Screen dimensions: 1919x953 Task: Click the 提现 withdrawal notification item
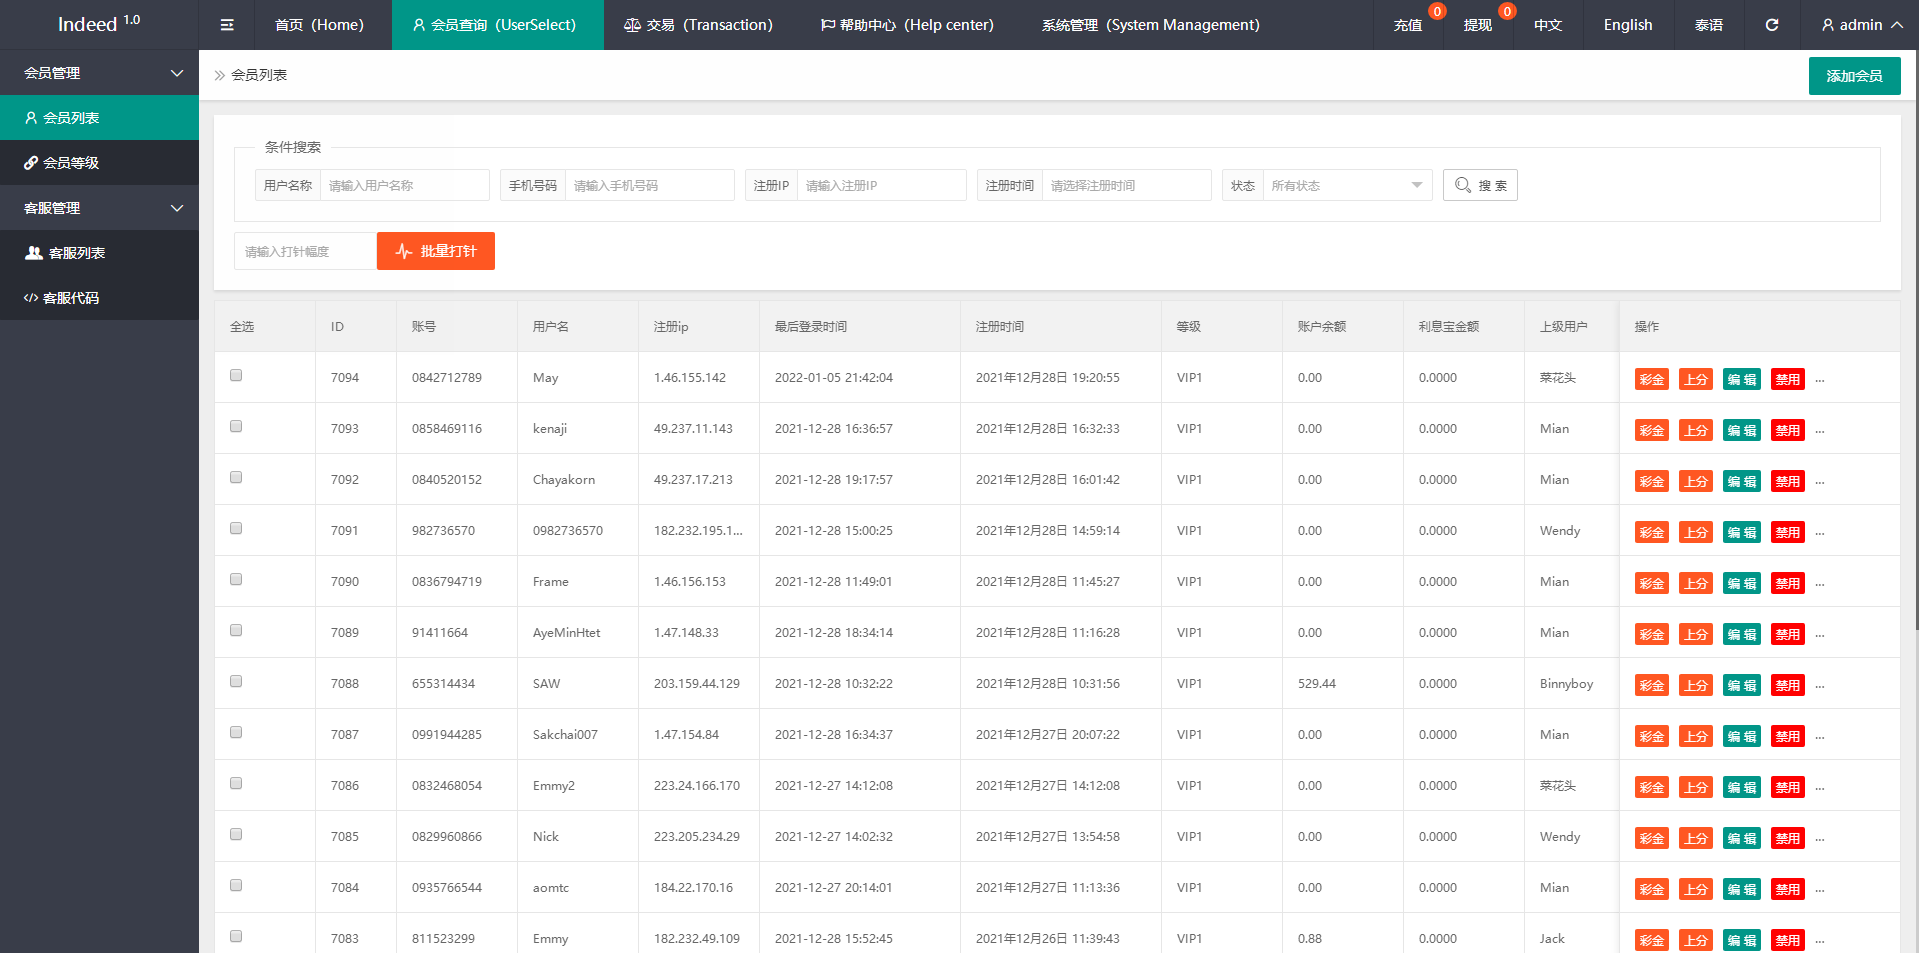(x=1478, y=25)
